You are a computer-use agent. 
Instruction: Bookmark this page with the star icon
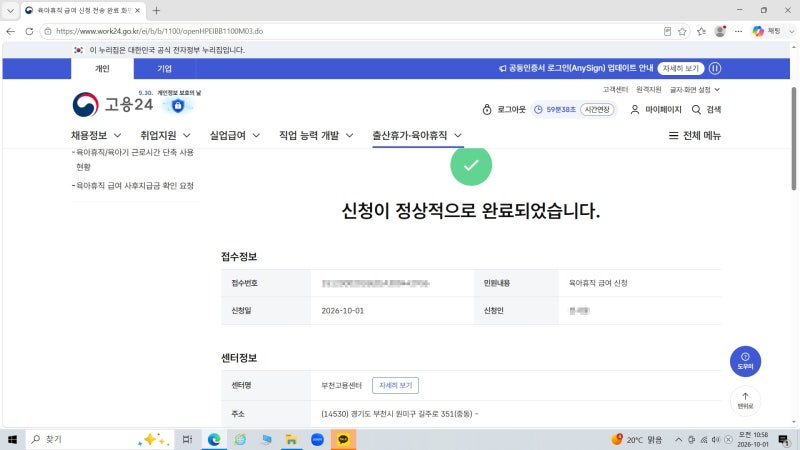click(x=682, y=32)
